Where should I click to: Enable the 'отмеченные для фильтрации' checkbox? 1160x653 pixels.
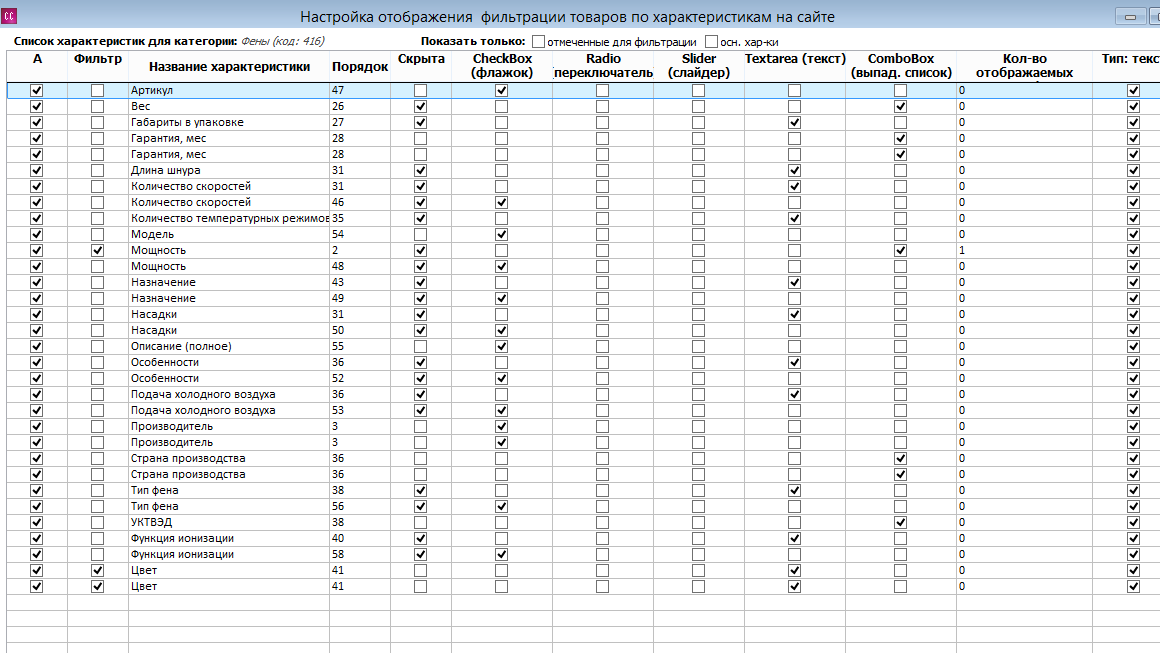[x=539, y=41]
